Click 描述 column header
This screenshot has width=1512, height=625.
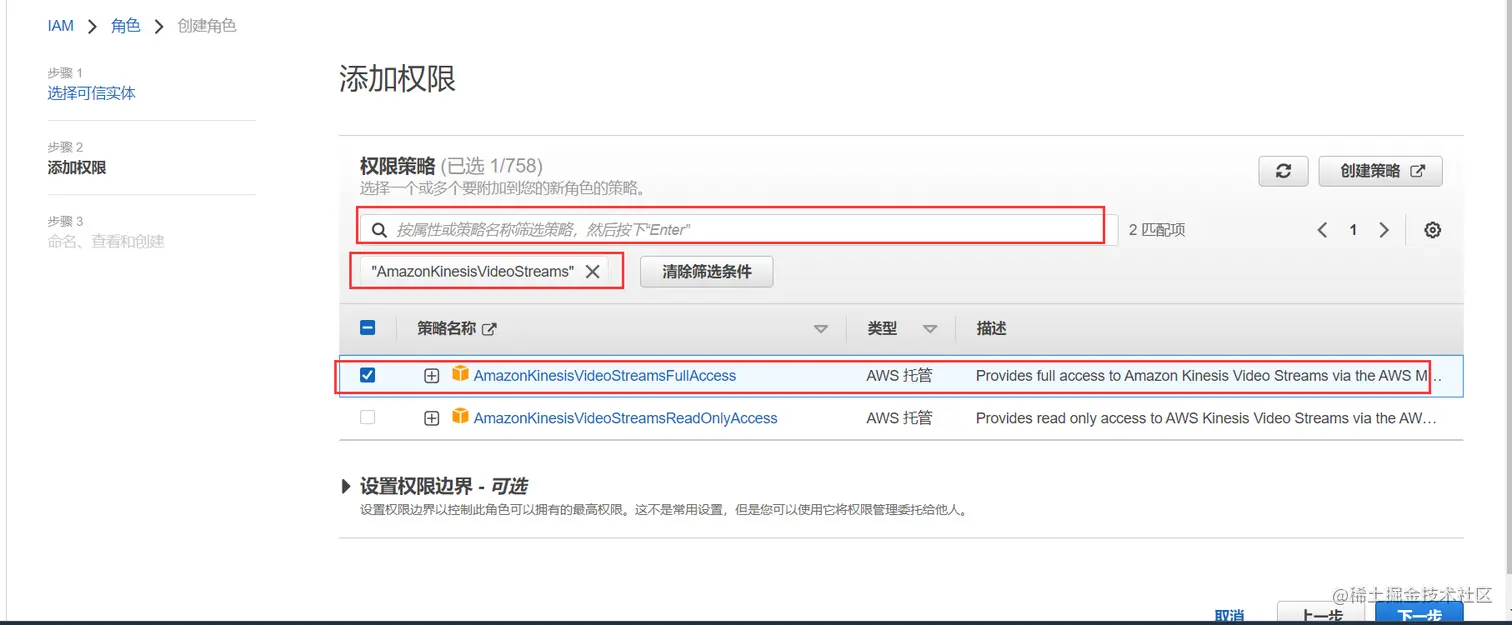pos(991,328)
